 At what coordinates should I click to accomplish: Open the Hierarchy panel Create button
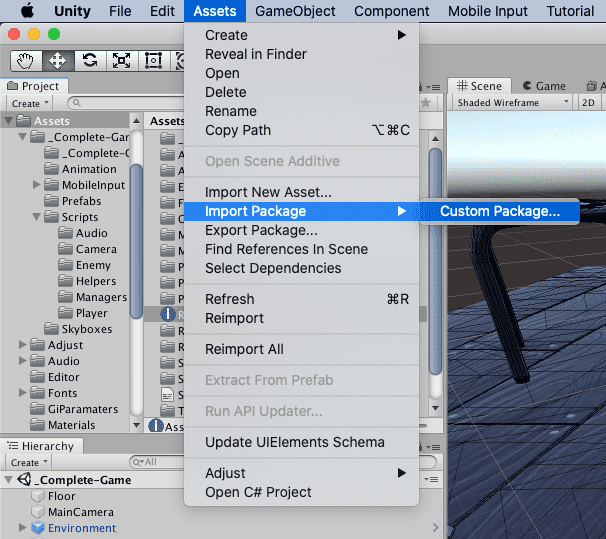point(29,462)
